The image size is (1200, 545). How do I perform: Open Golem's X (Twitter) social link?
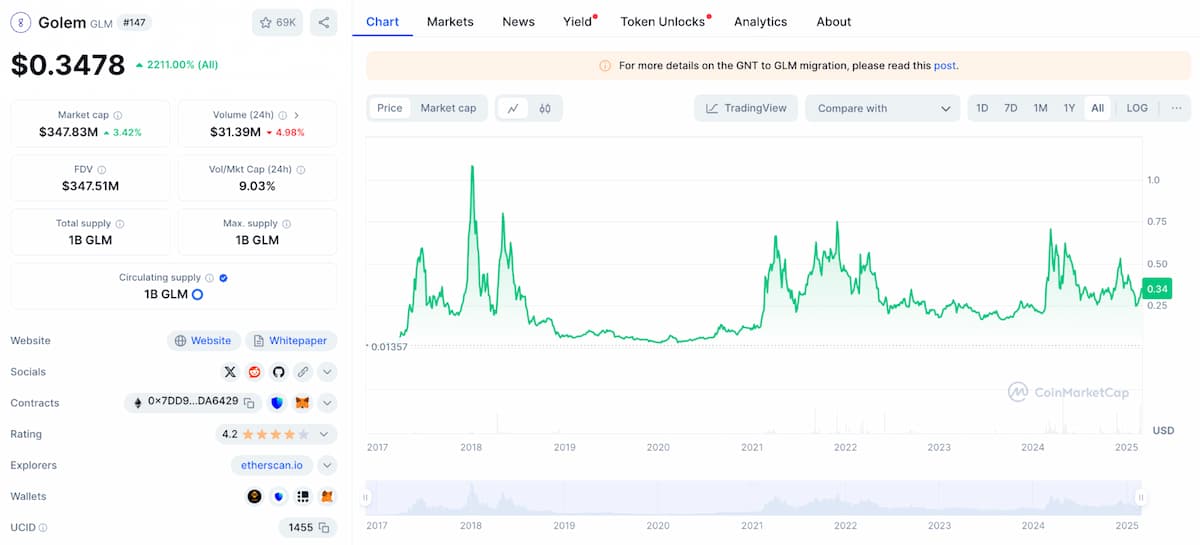pos(230,372)
